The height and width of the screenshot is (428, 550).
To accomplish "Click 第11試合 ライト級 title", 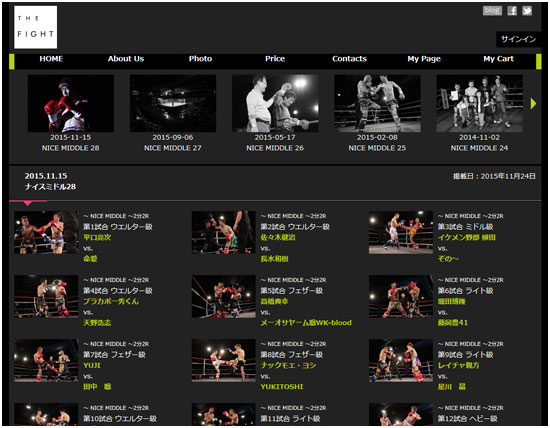I will tap(290, 419).
